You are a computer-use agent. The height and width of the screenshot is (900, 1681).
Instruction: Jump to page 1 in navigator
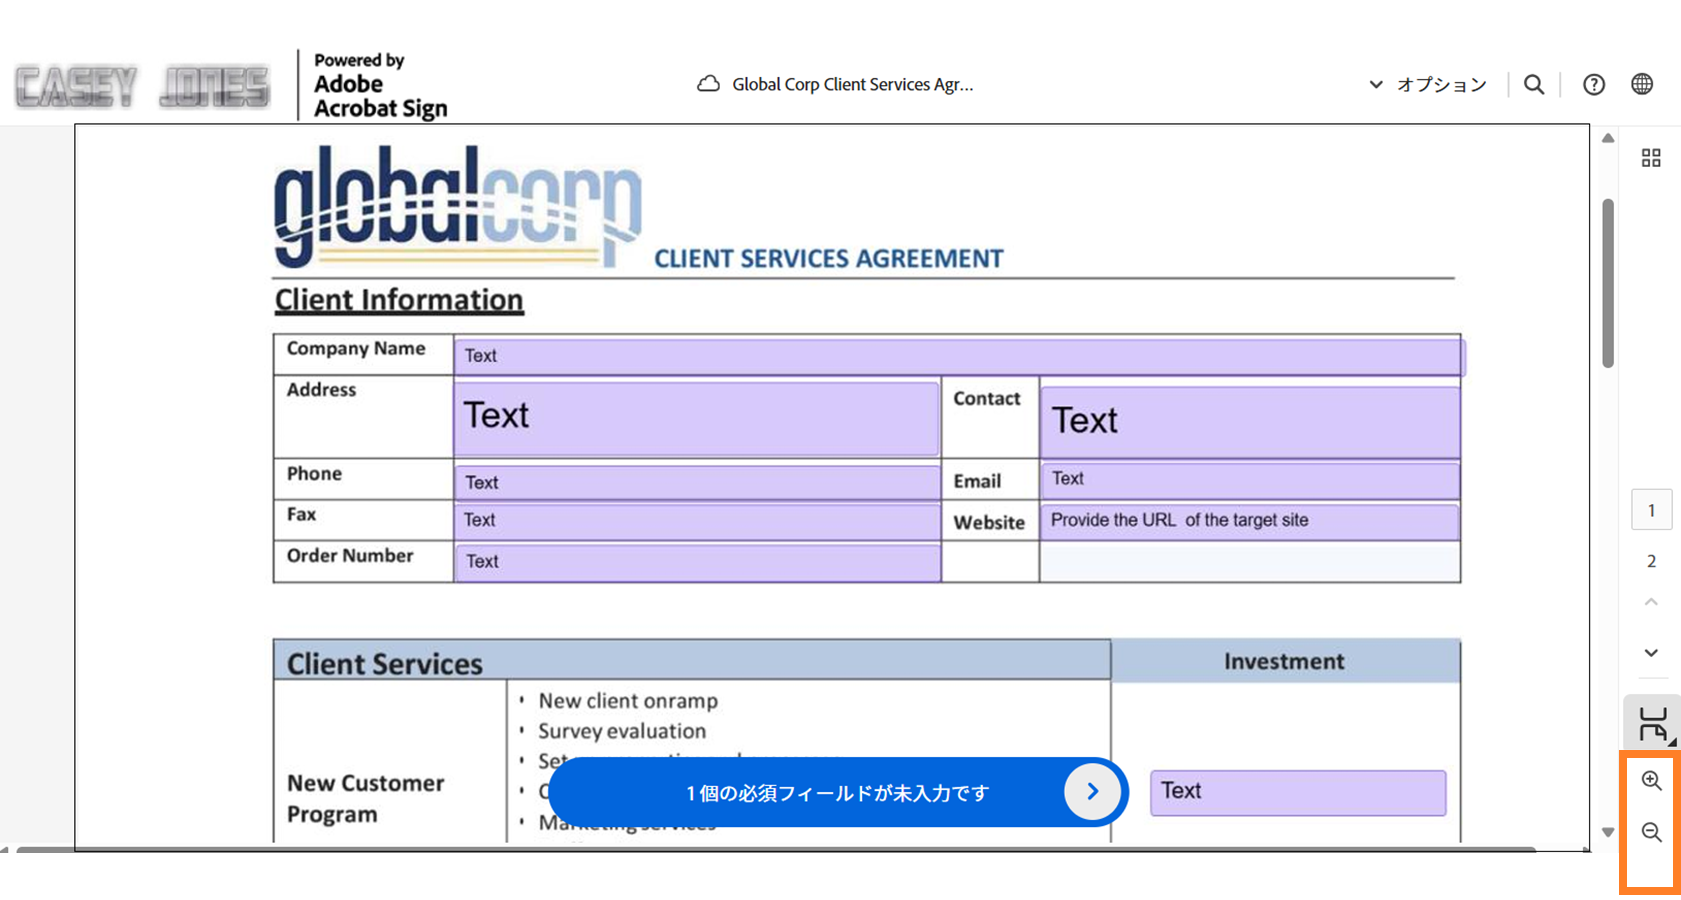1651,510
